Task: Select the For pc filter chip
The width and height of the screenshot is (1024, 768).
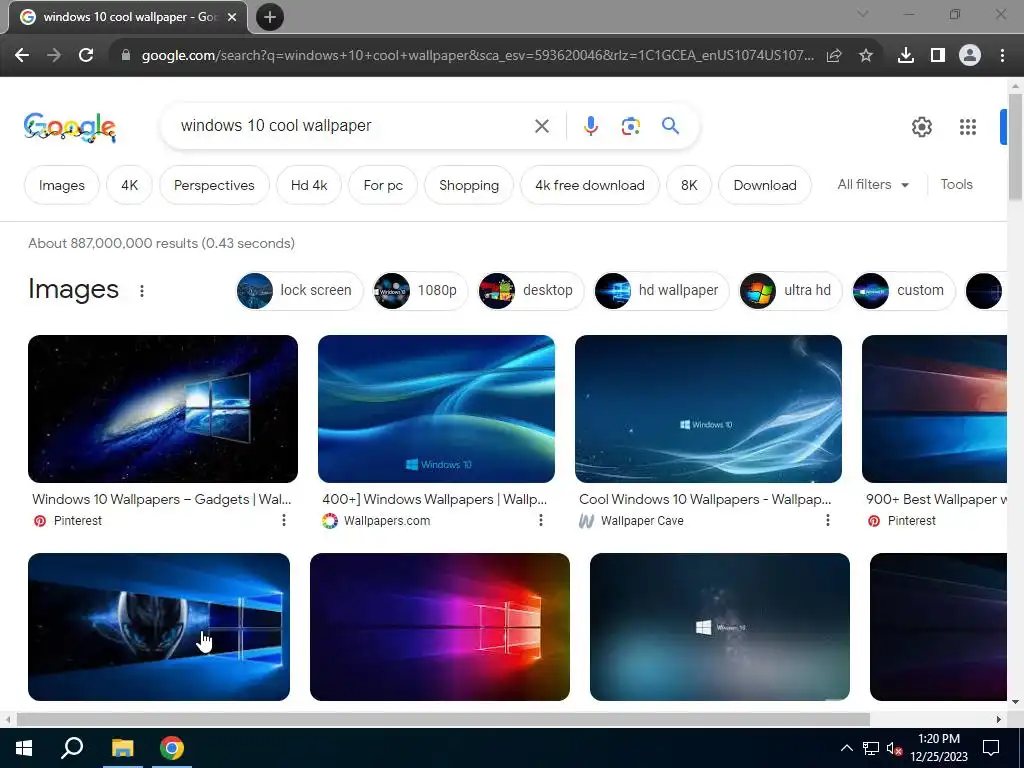Action: [x=383, y=185]
